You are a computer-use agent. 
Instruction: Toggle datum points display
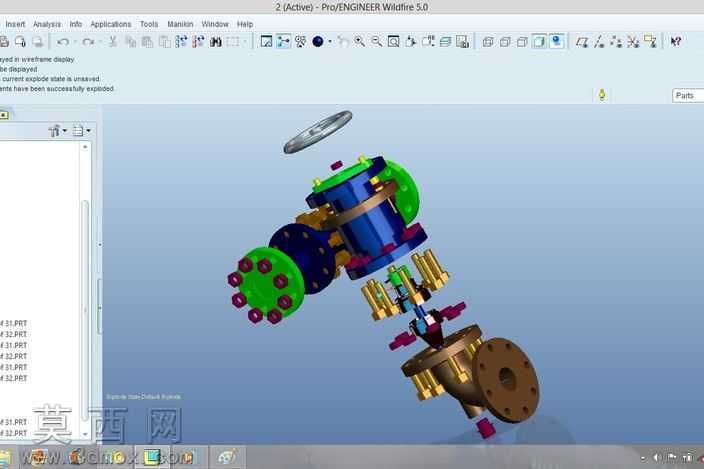click(616, 42)
